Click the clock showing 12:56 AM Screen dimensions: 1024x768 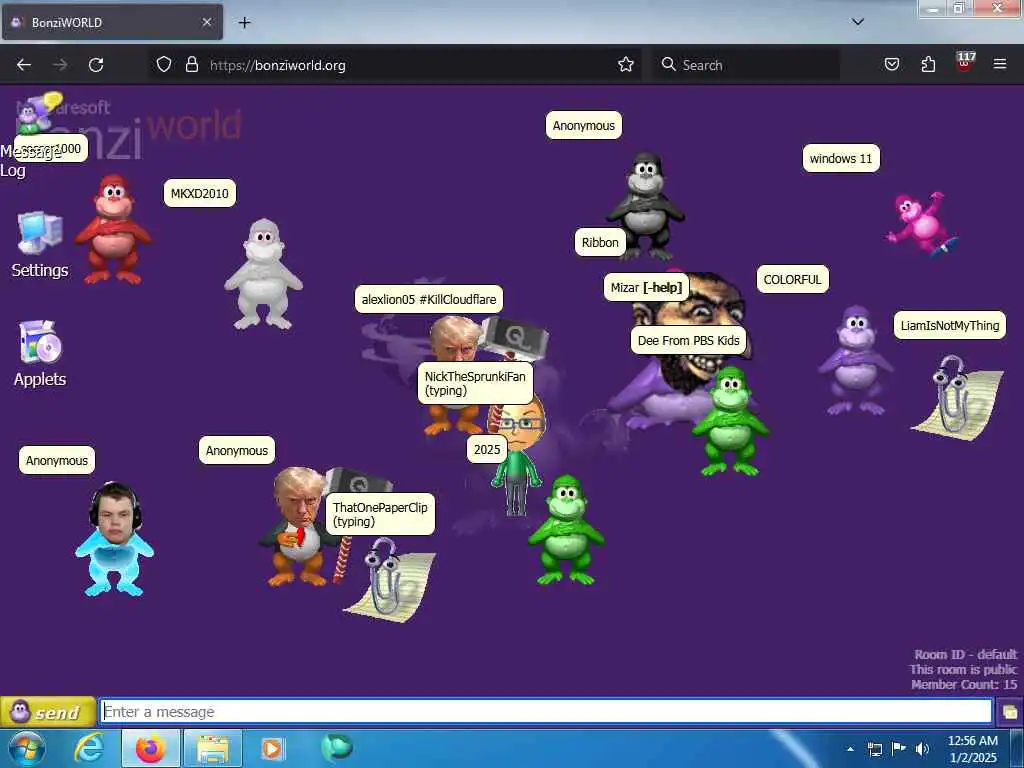(x=972, y=748)
